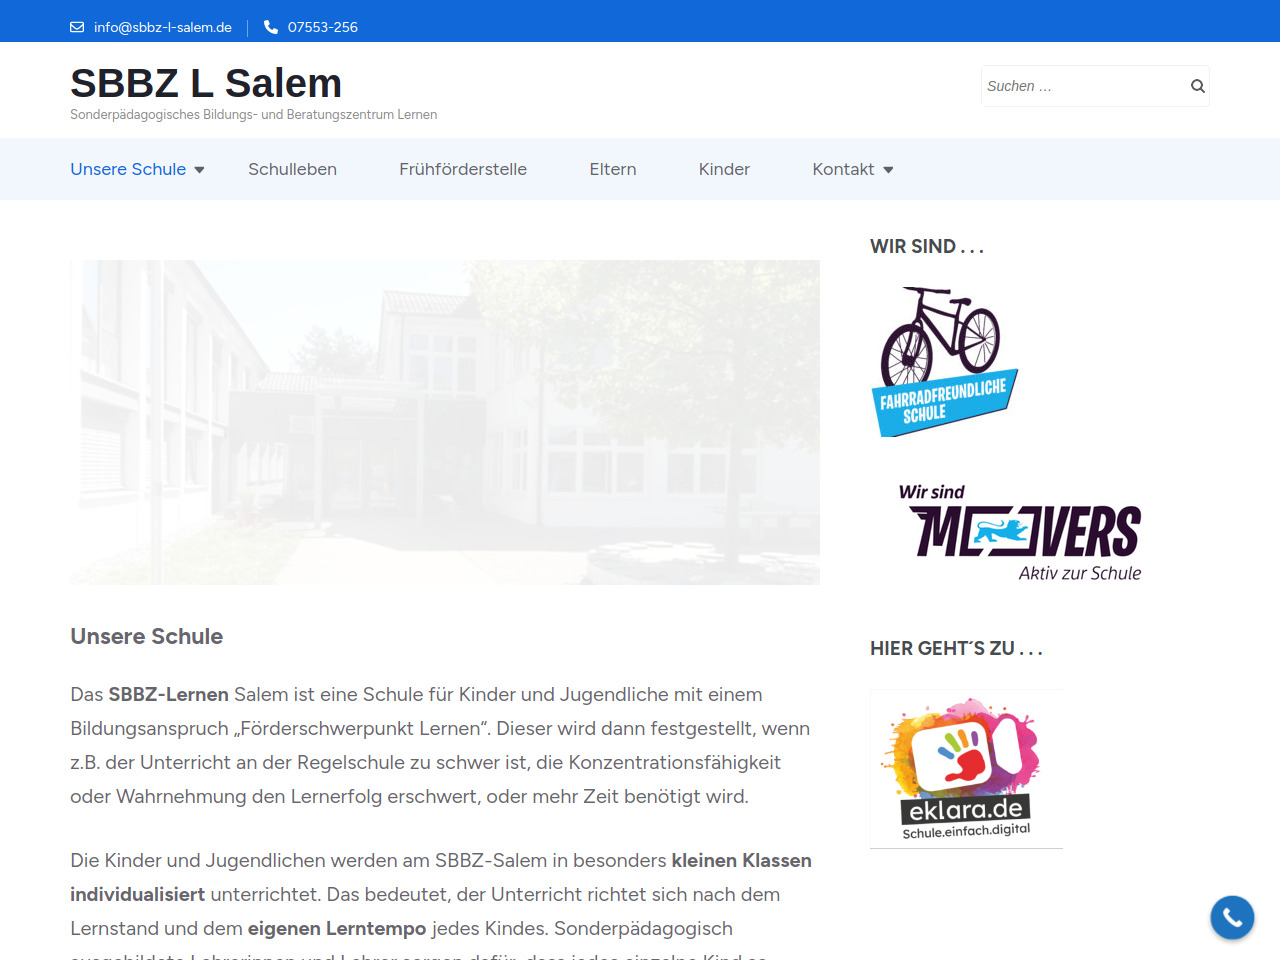1280x960 pixels.
Task: Expand the Kontakt menu arrow
Action: [x=888, y=170]
